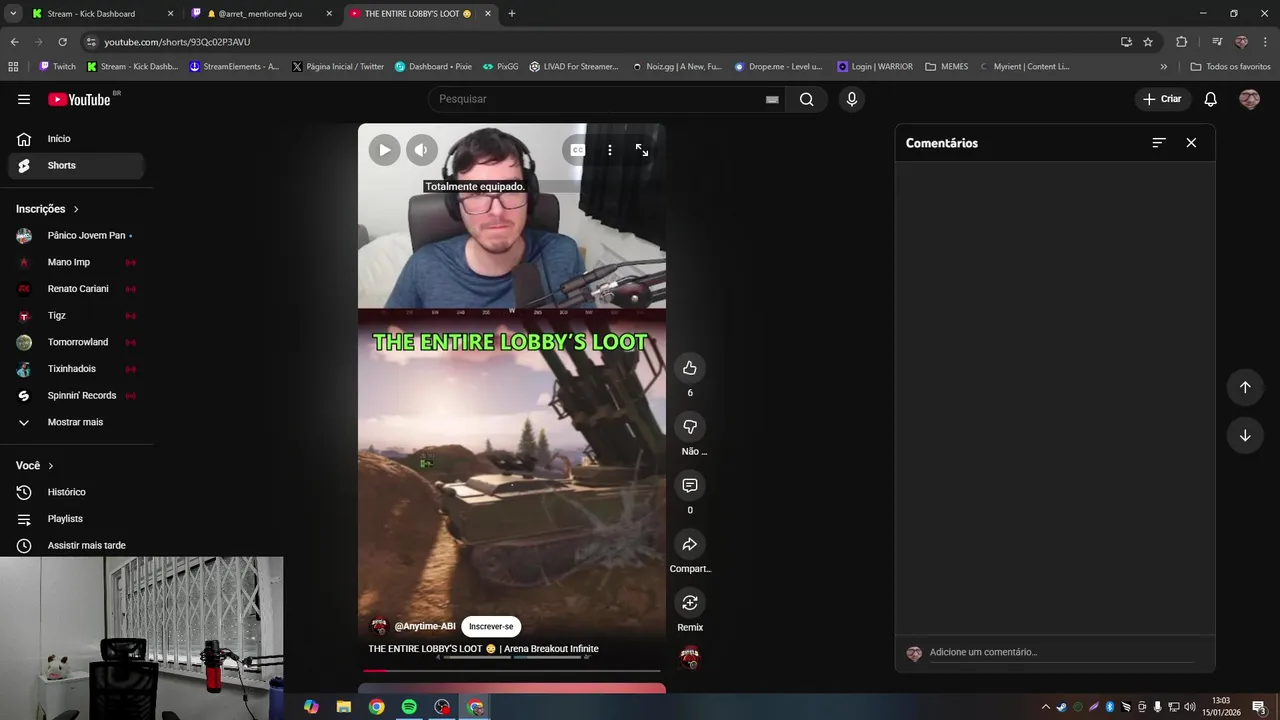
Task: Open Tixinhadois channel
Action: (x=76, y=369)
